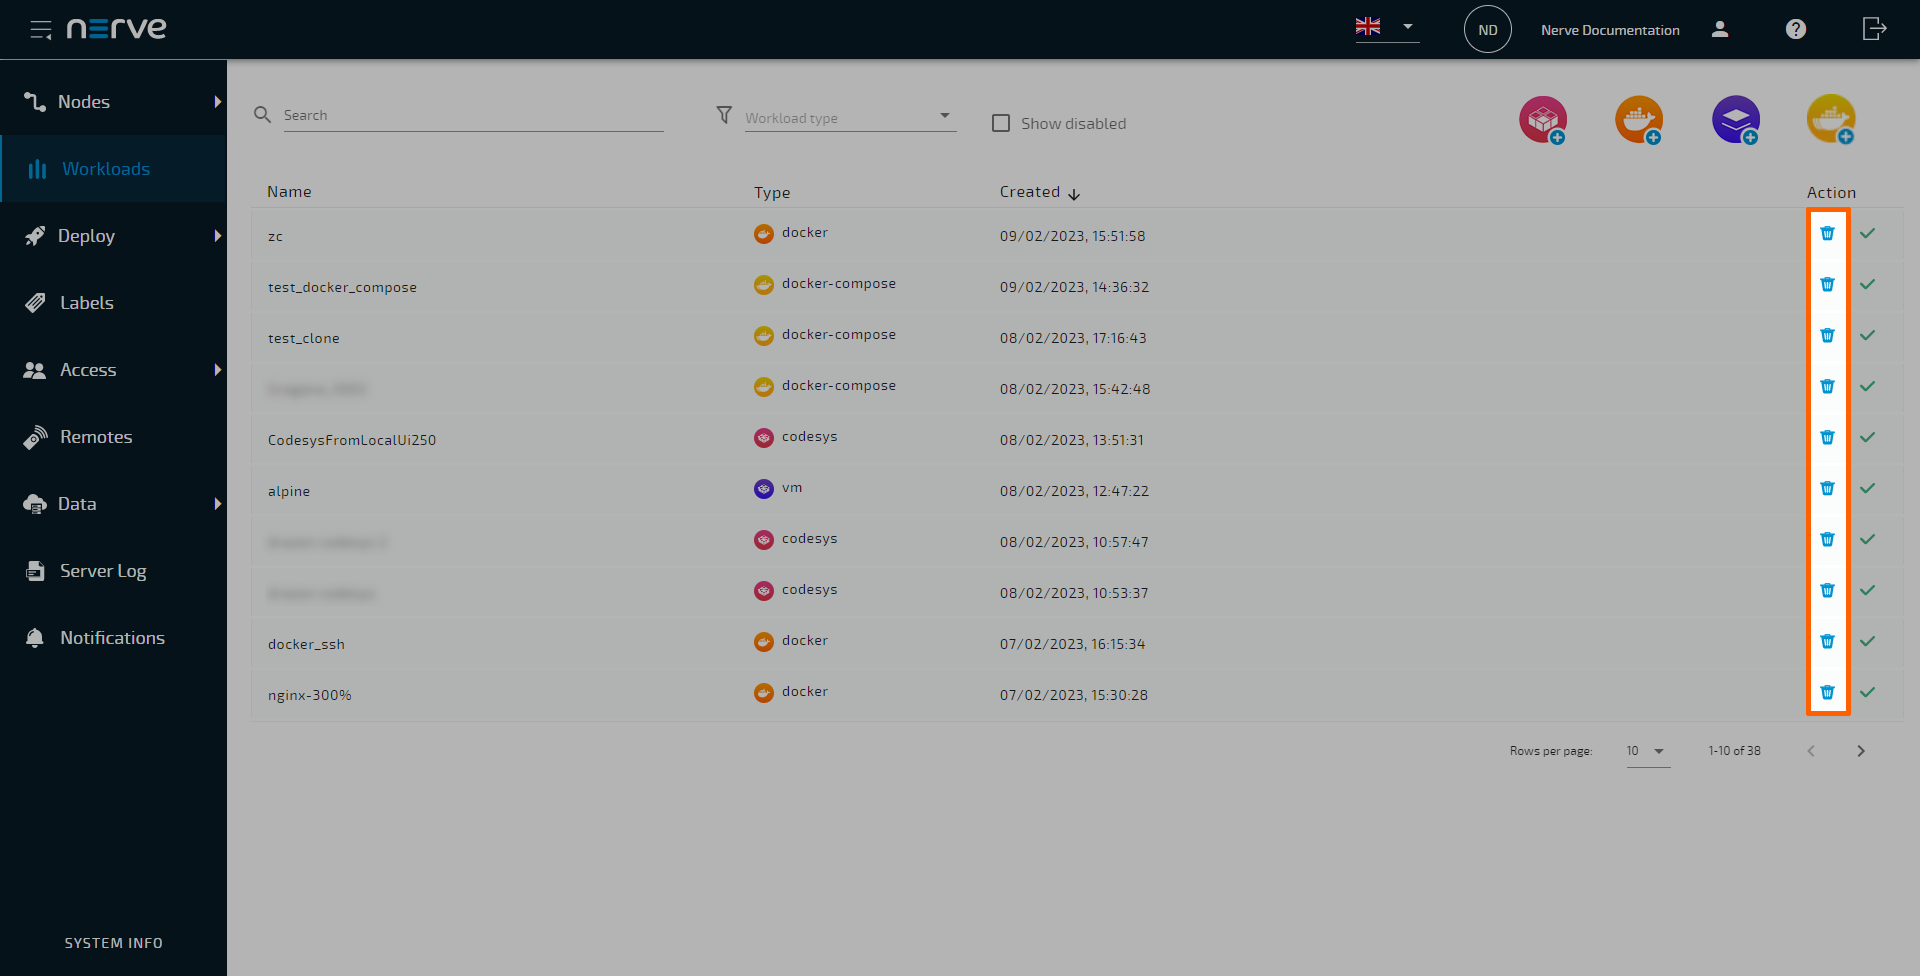Image resolution: width=1920 pixels, height=976 pixels.
Task: Click the checkmark next to docker_ssh
Action: 1867,641
